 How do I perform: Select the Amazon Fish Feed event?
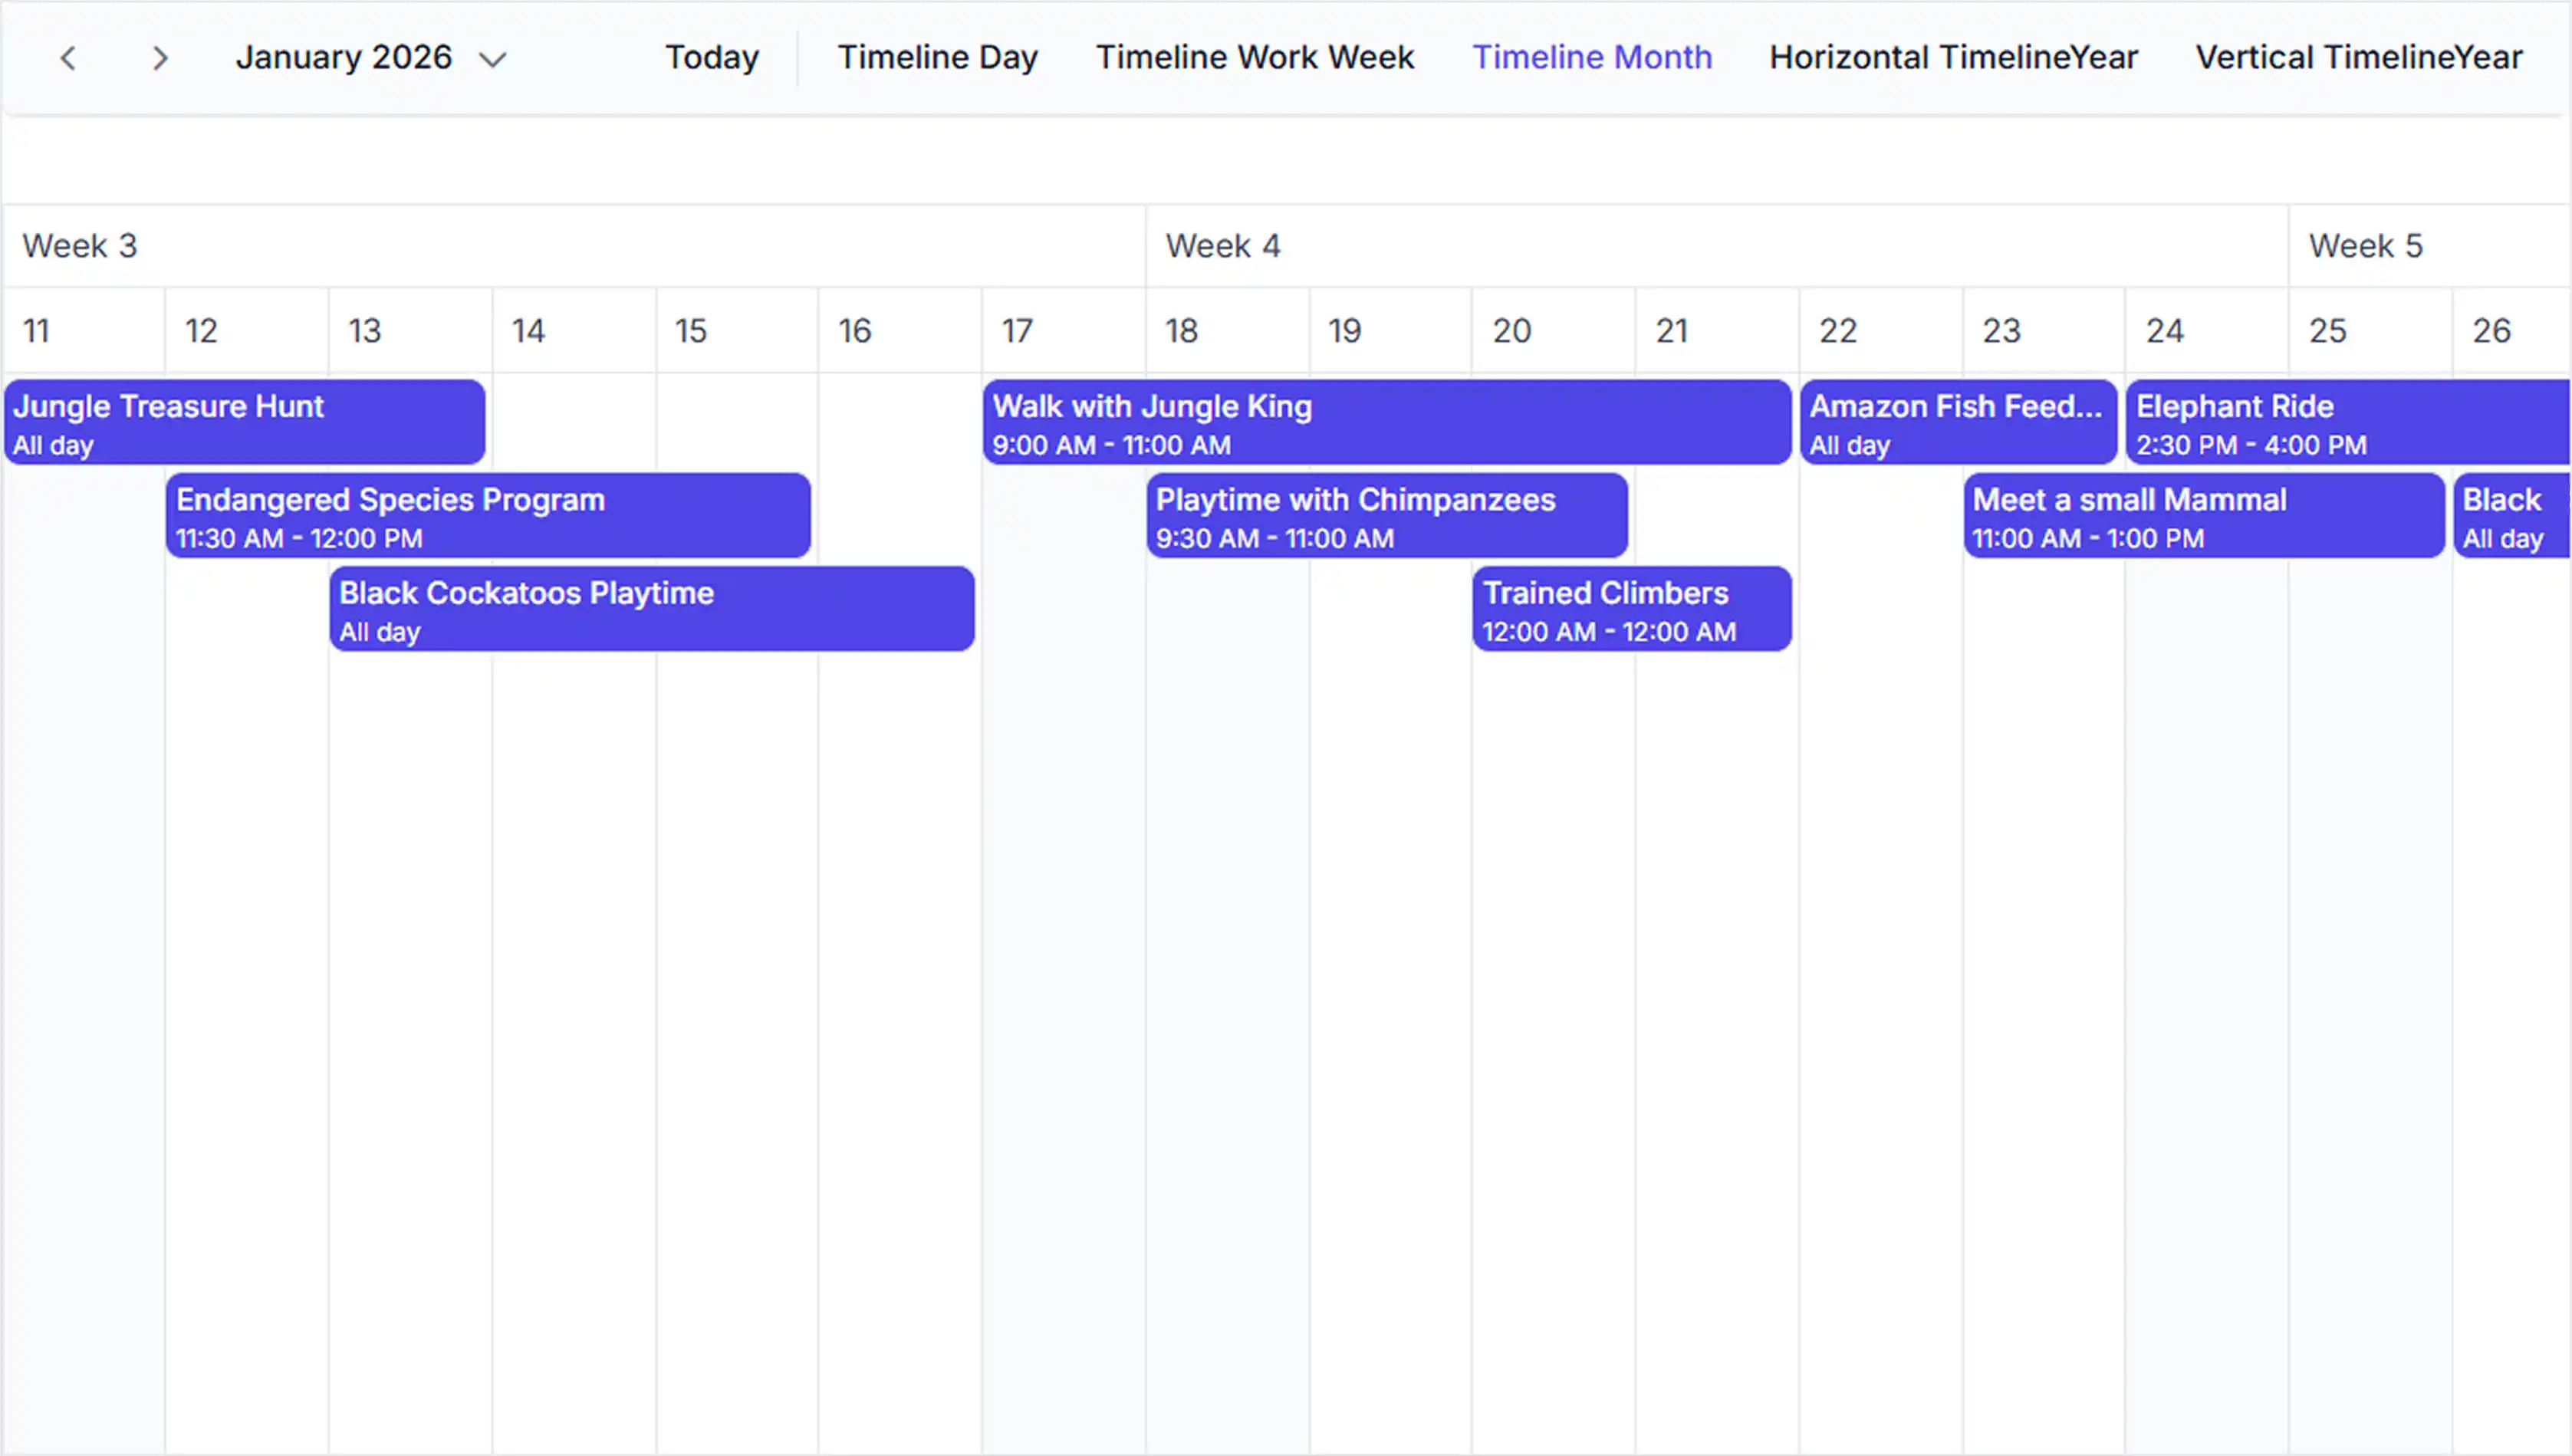[x=1959, y=422]
